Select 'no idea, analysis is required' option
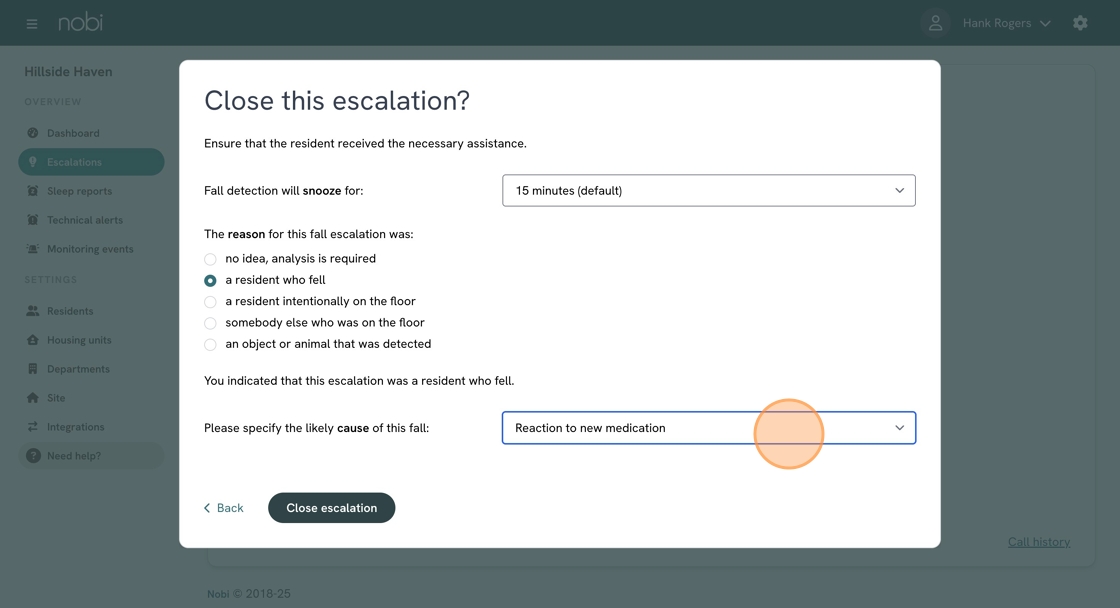The height and width of the screenshot is (608, 1120). click(210, 259)
